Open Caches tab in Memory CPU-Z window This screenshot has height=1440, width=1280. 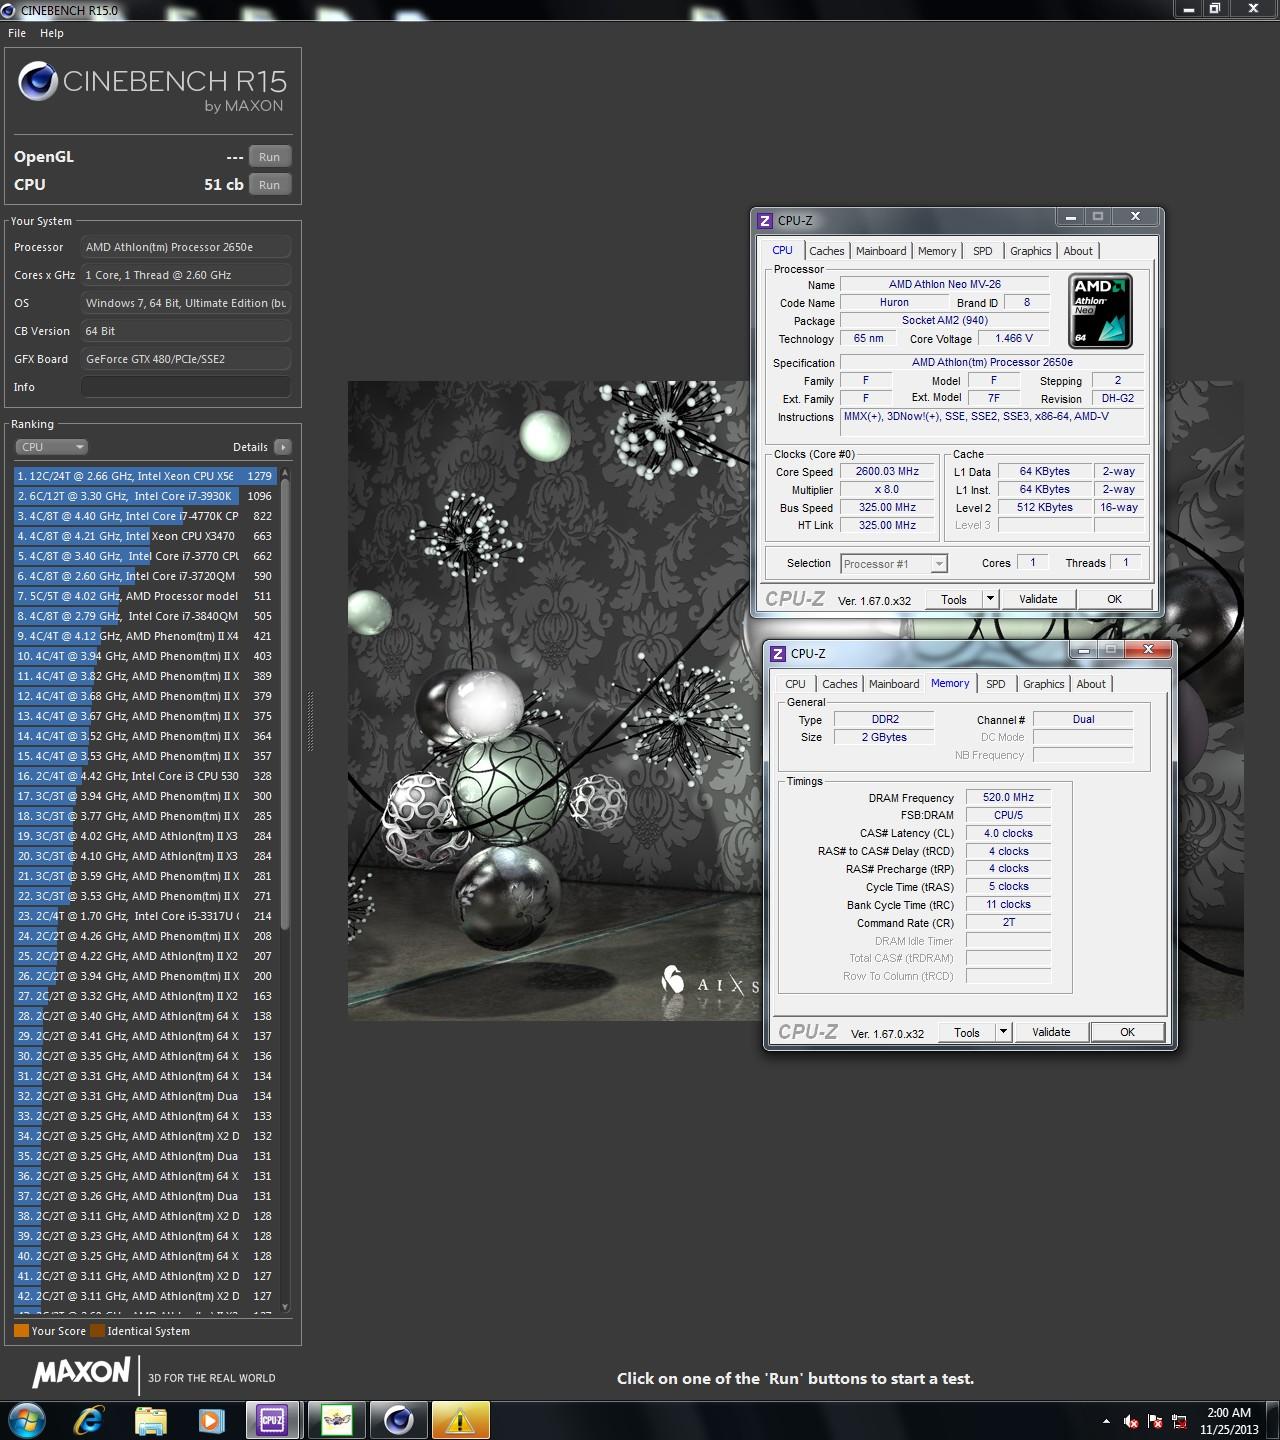pyautogui.click(x=840, y=684)
